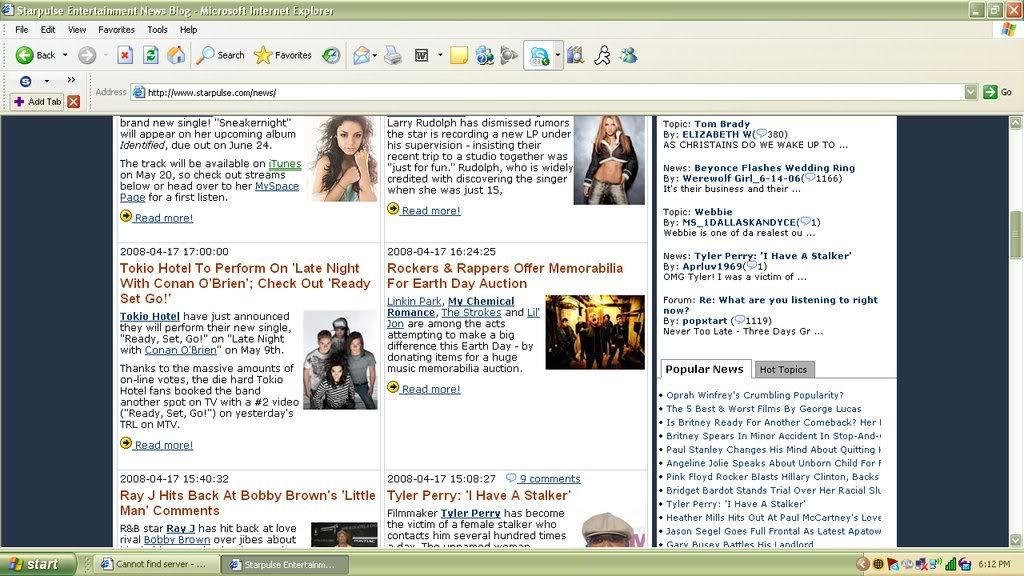Open the Favorites menu
The height and width of the screenshot is (576, 1024).
pos(116,30)
